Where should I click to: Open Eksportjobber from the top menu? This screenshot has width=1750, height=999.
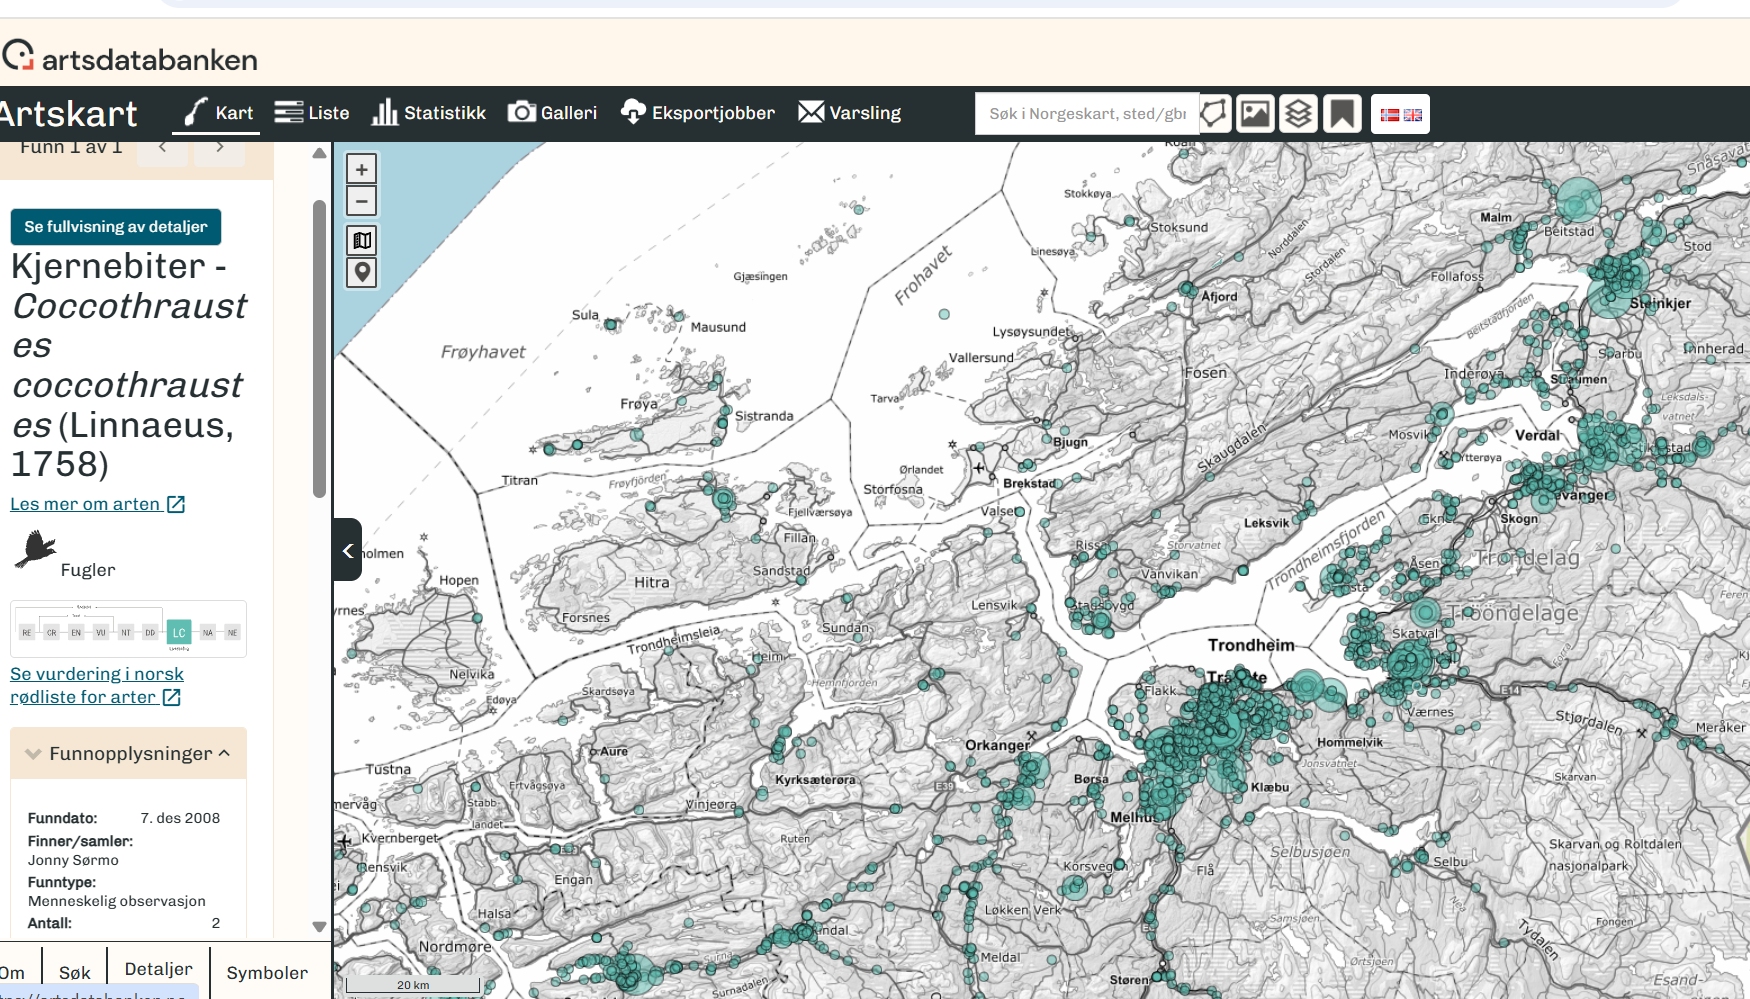point(698,113)
